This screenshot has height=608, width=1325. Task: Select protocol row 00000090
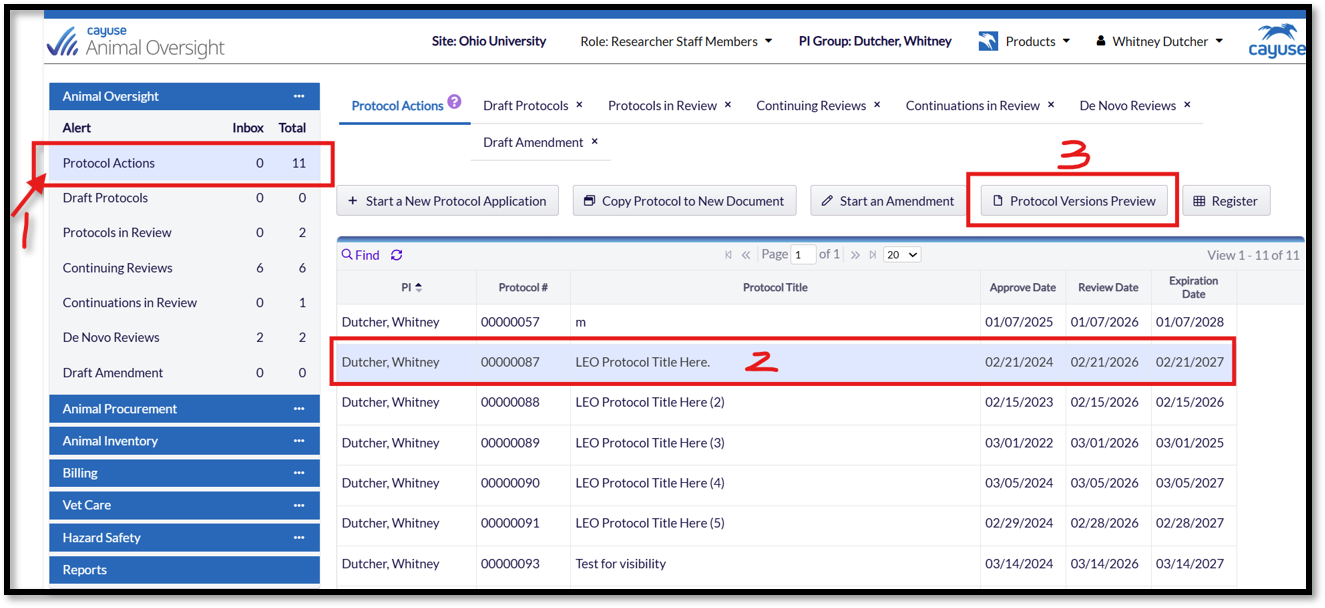[x=786, y=483]
